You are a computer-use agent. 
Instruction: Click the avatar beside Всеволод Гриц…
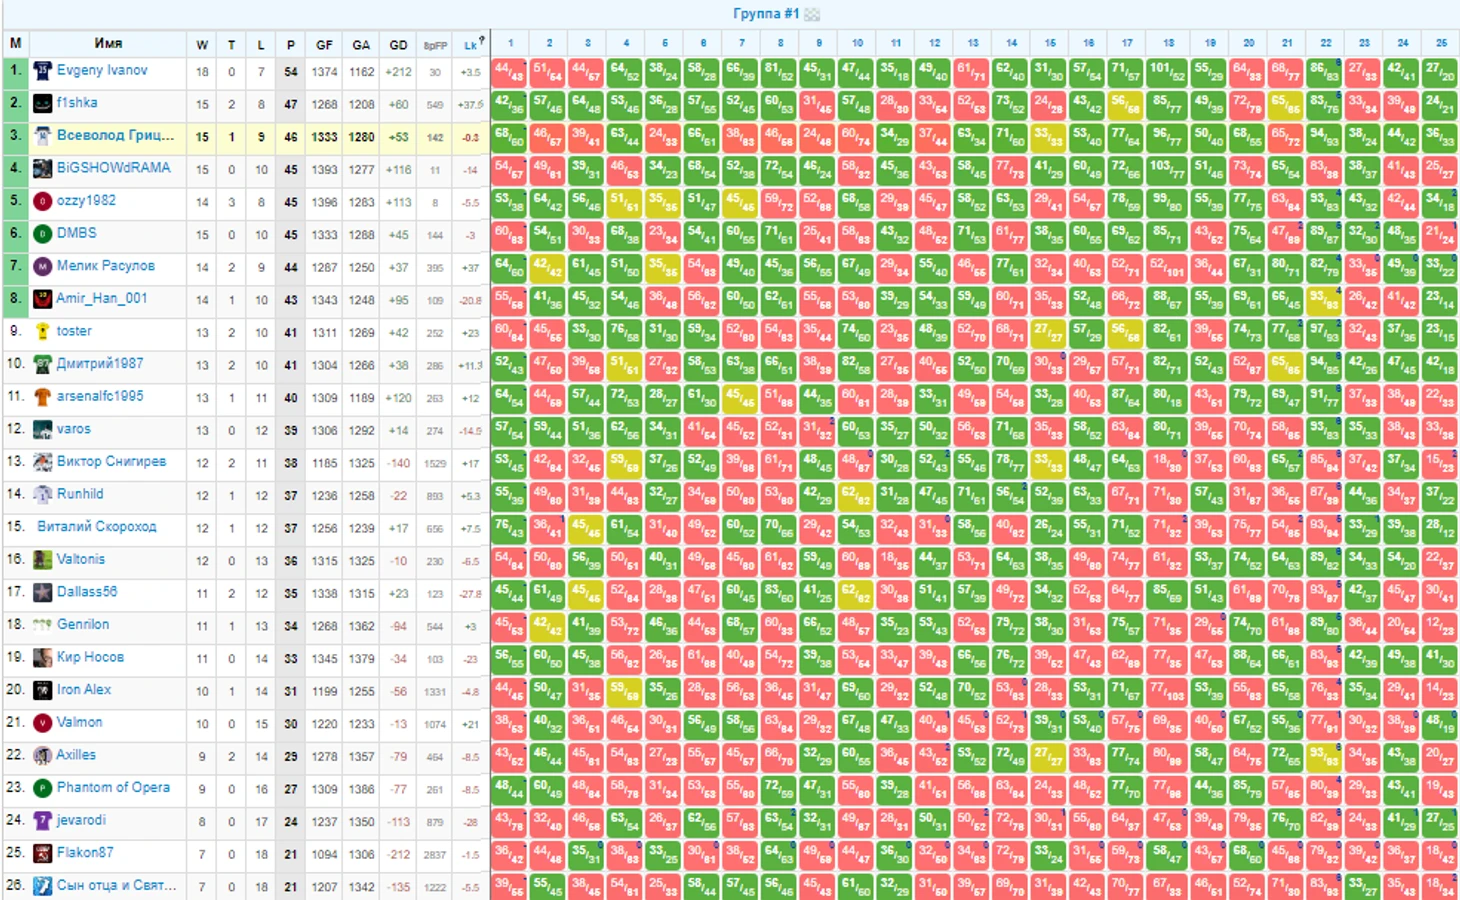42,136
